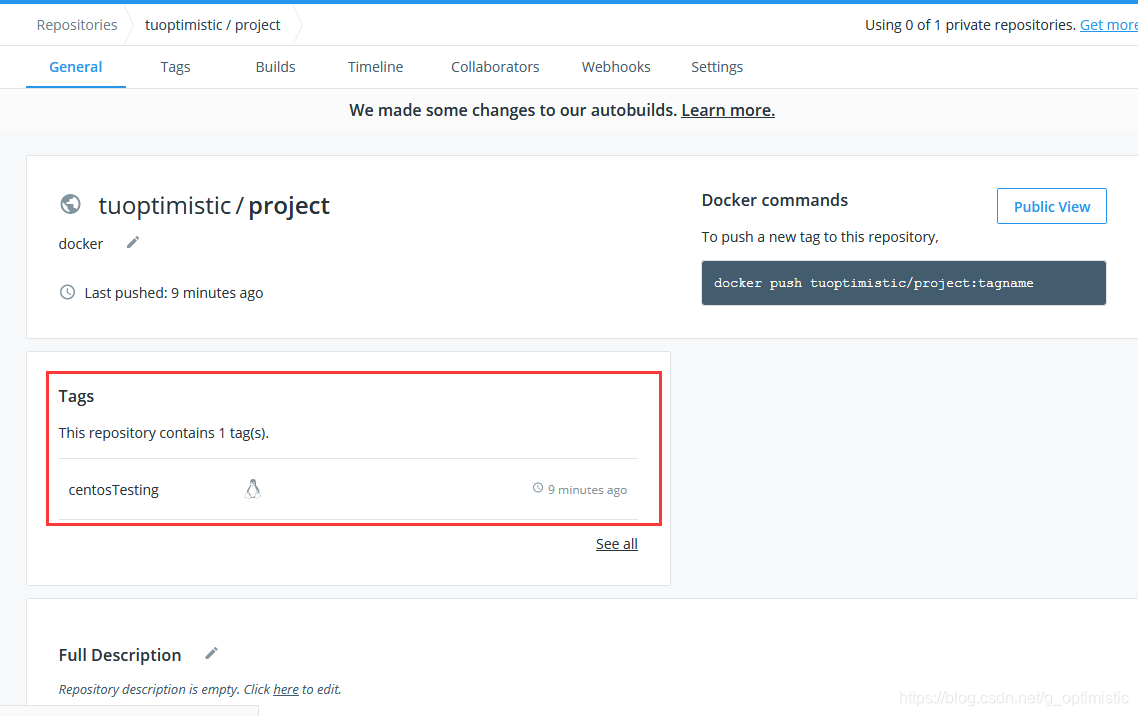Click the tuoptimistic / project repository title
This screenshot has height=716, width=1138.
click(214, 206)
